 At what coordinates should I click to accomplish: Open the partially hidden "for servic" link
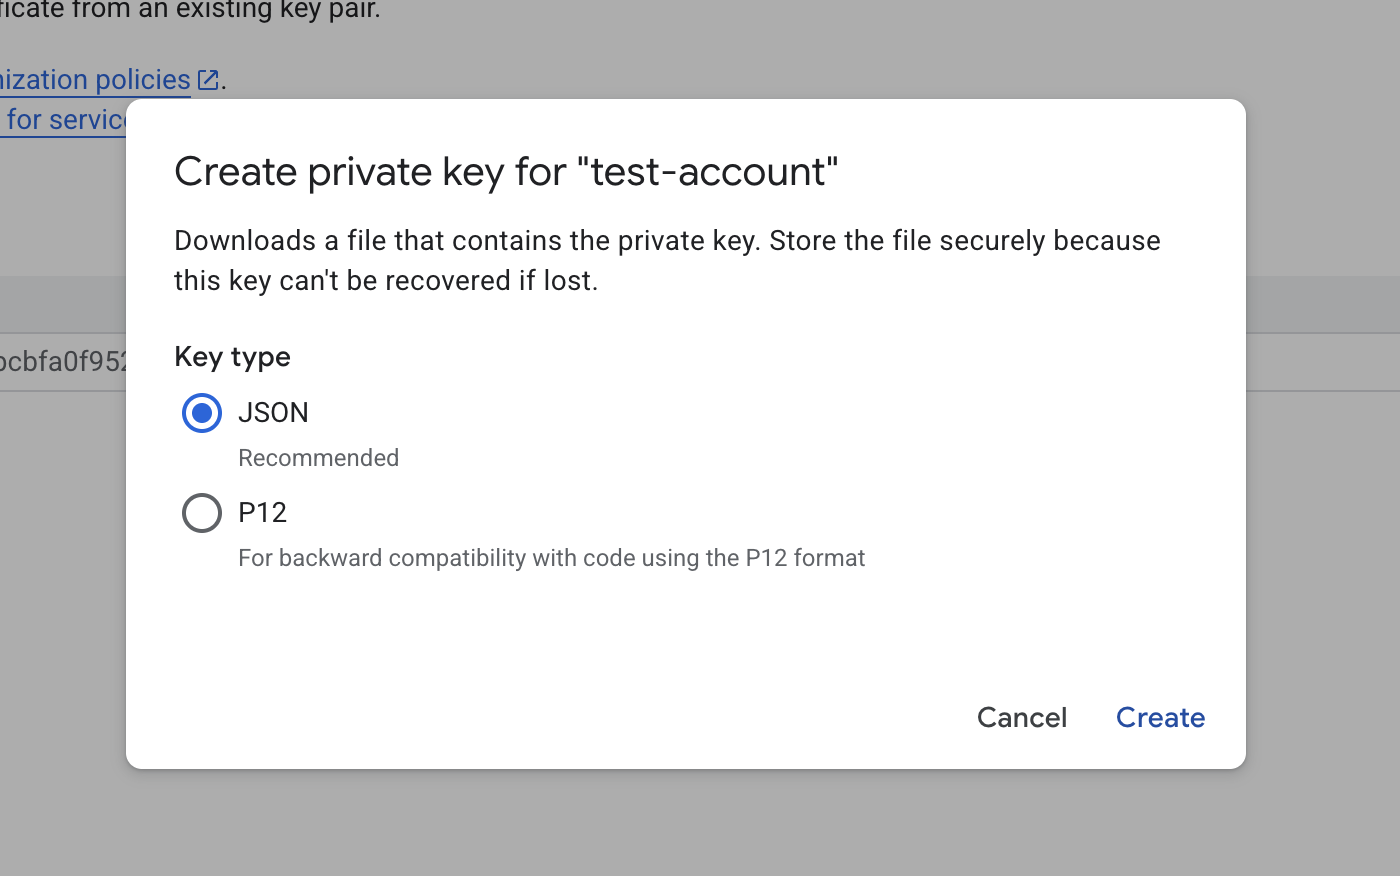click(x=65, y=120)
